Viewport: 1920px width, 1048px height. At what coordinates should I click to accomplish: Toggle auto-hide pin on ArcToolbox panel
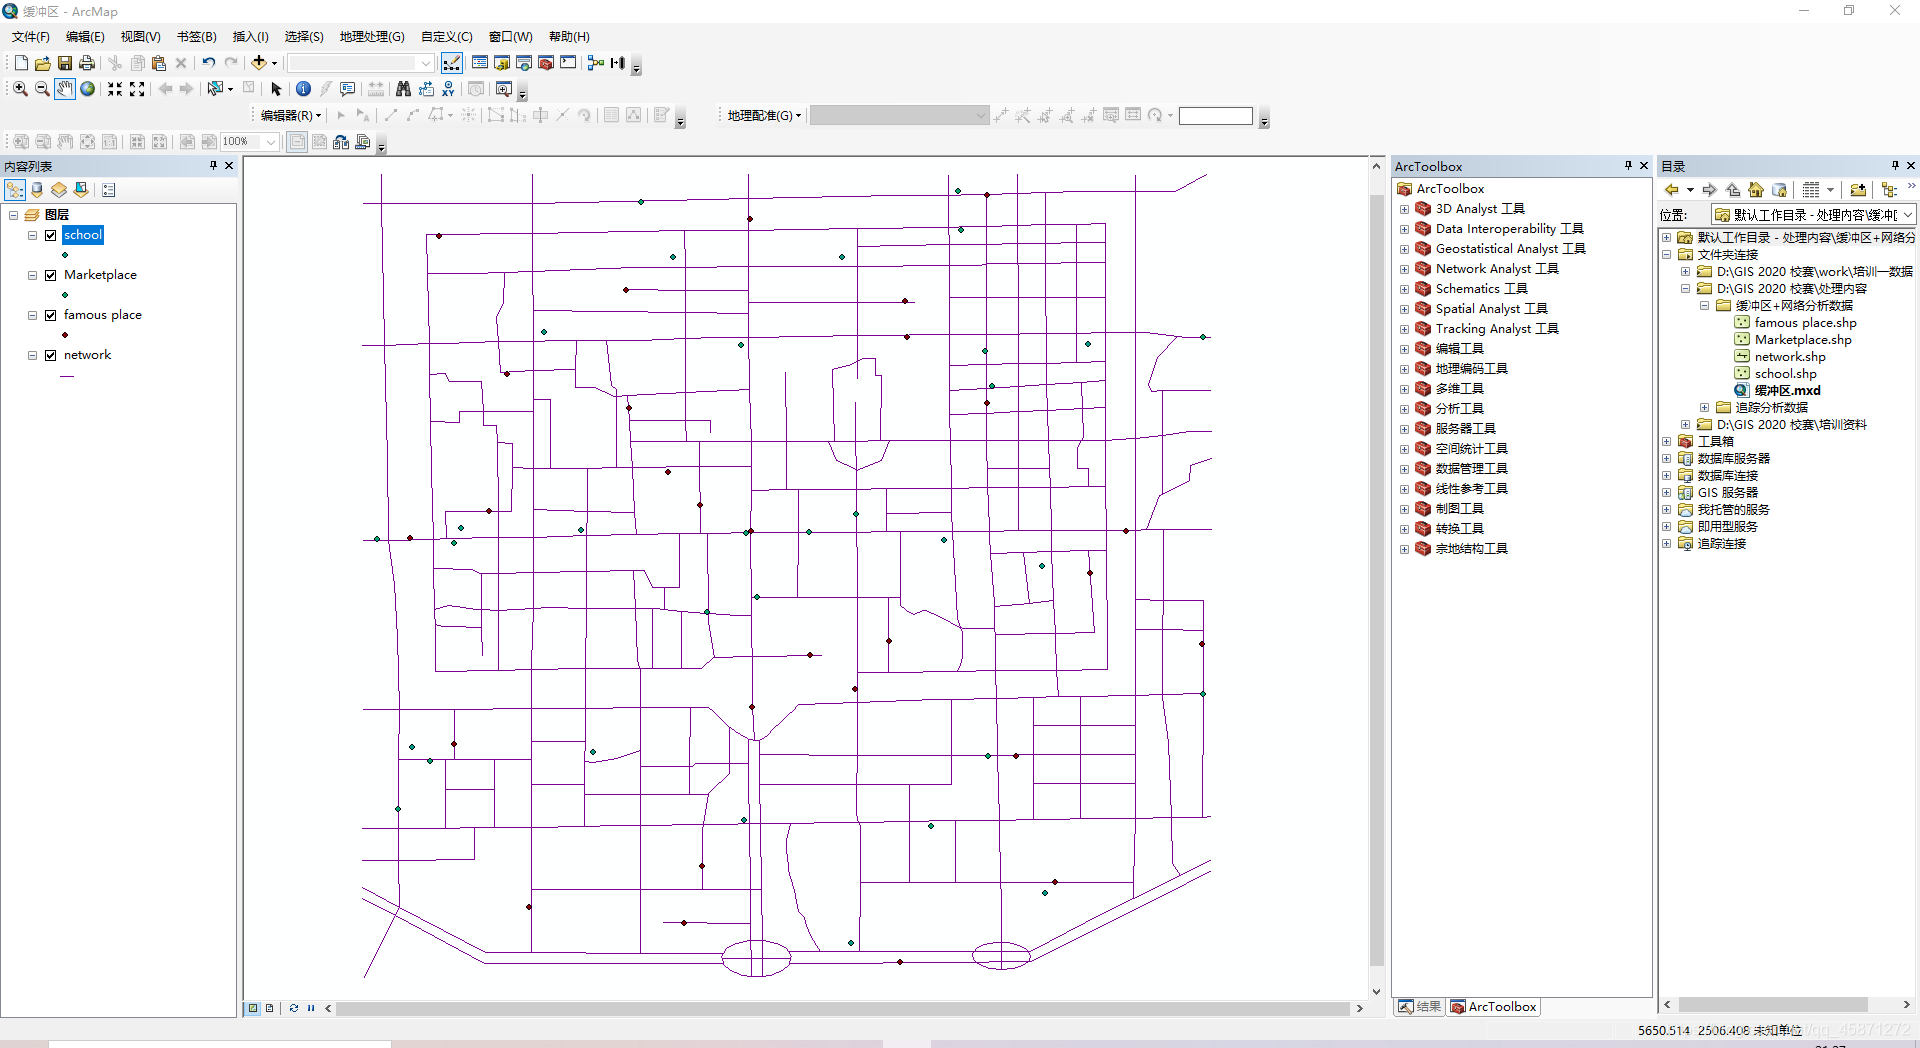(1628, 166)
